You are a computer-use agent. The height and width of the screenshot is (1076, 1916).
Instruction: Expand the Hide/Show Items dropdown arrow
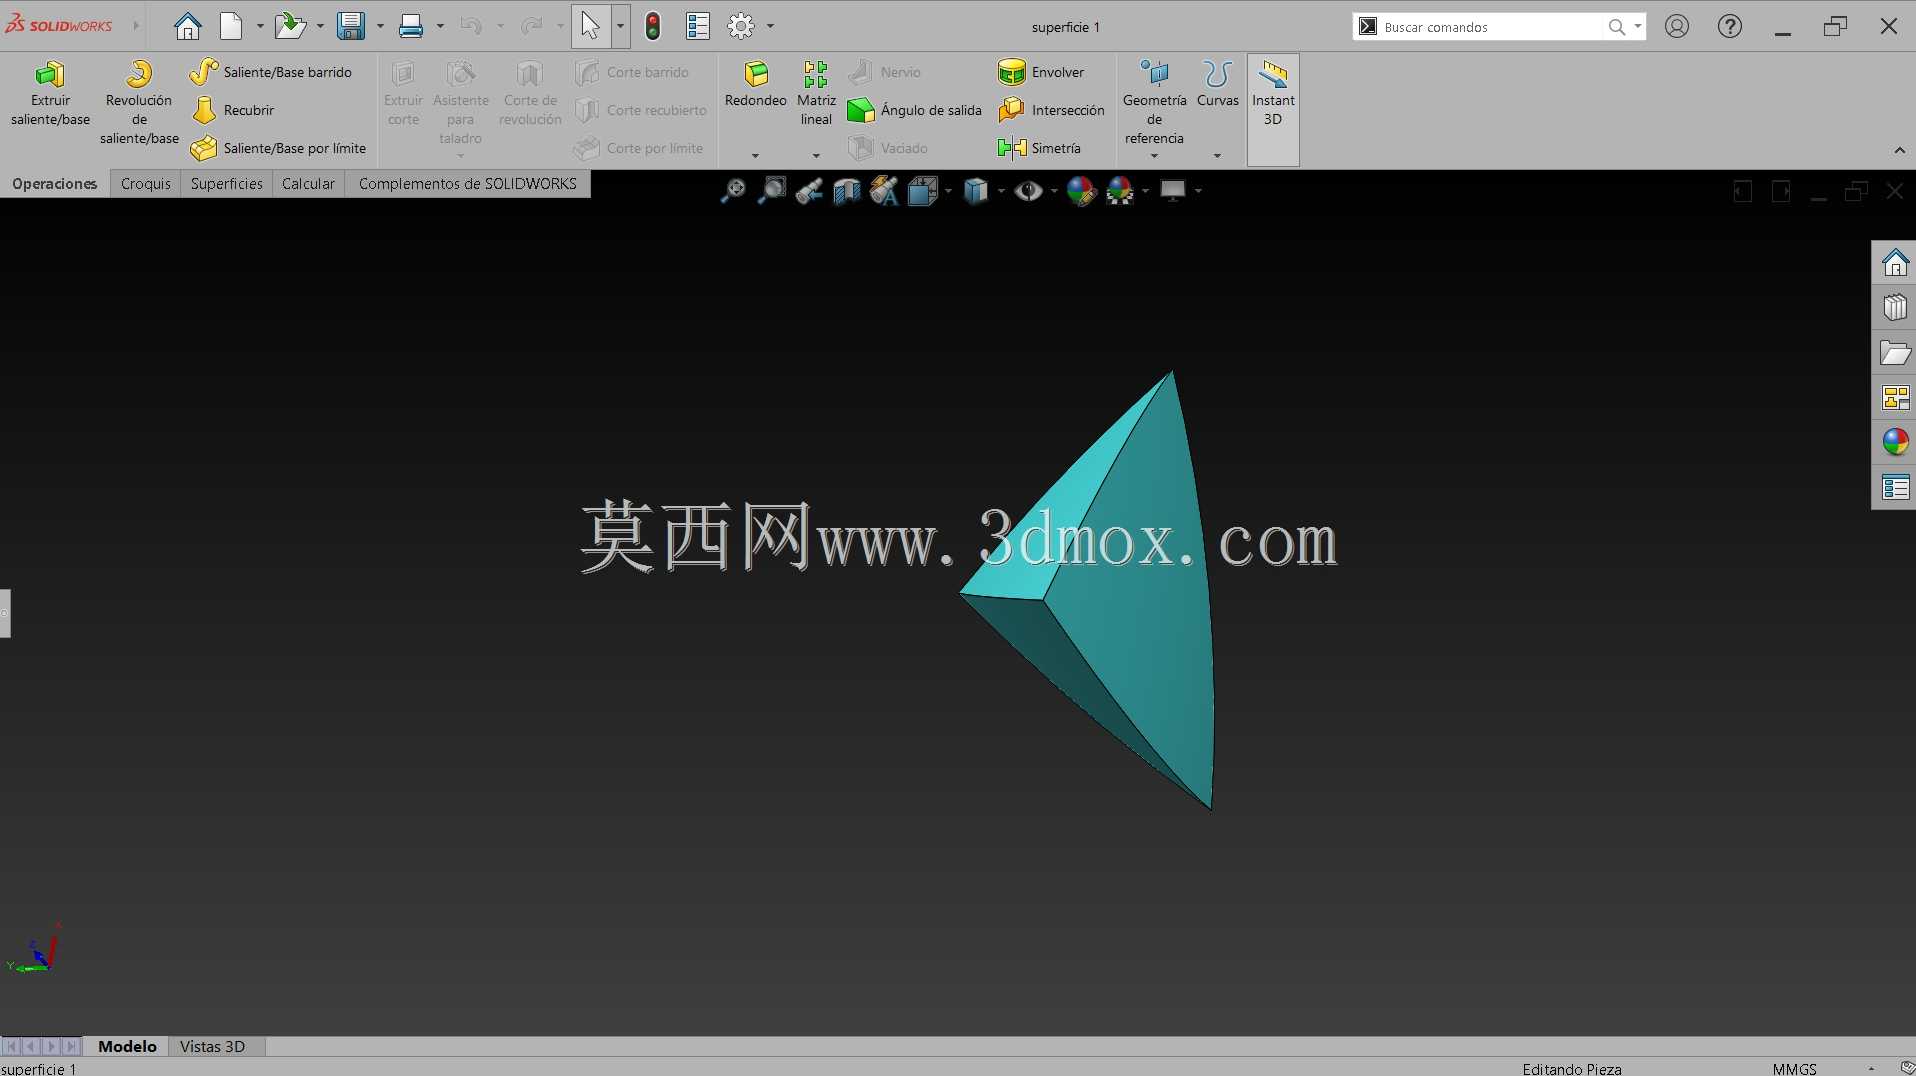(1053, 190)
